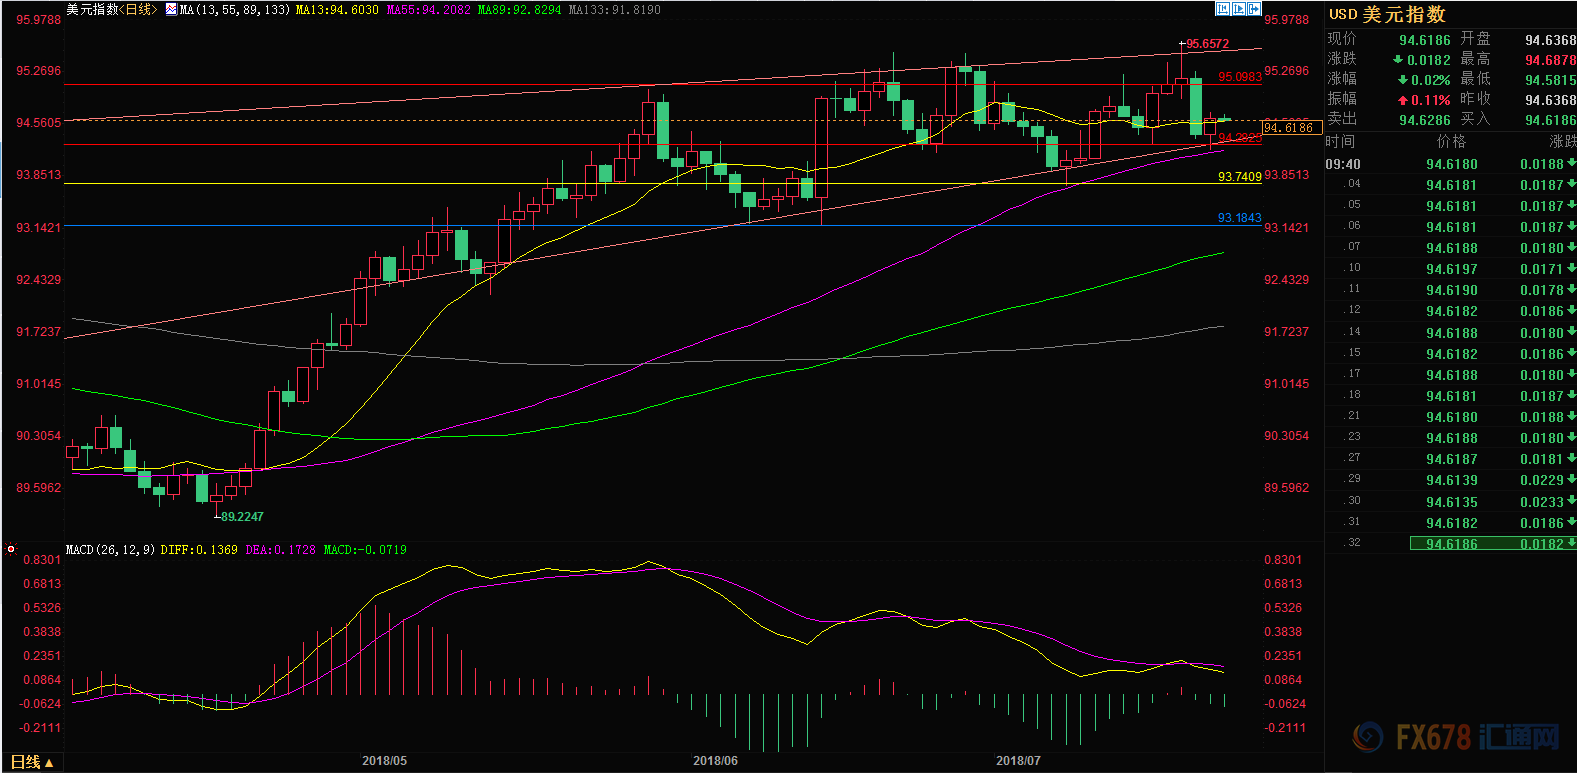Viewport: 1577px width, 773px height.
Task: Click the 2018/07 date label on time axis
Action: tap(1018, 760)
